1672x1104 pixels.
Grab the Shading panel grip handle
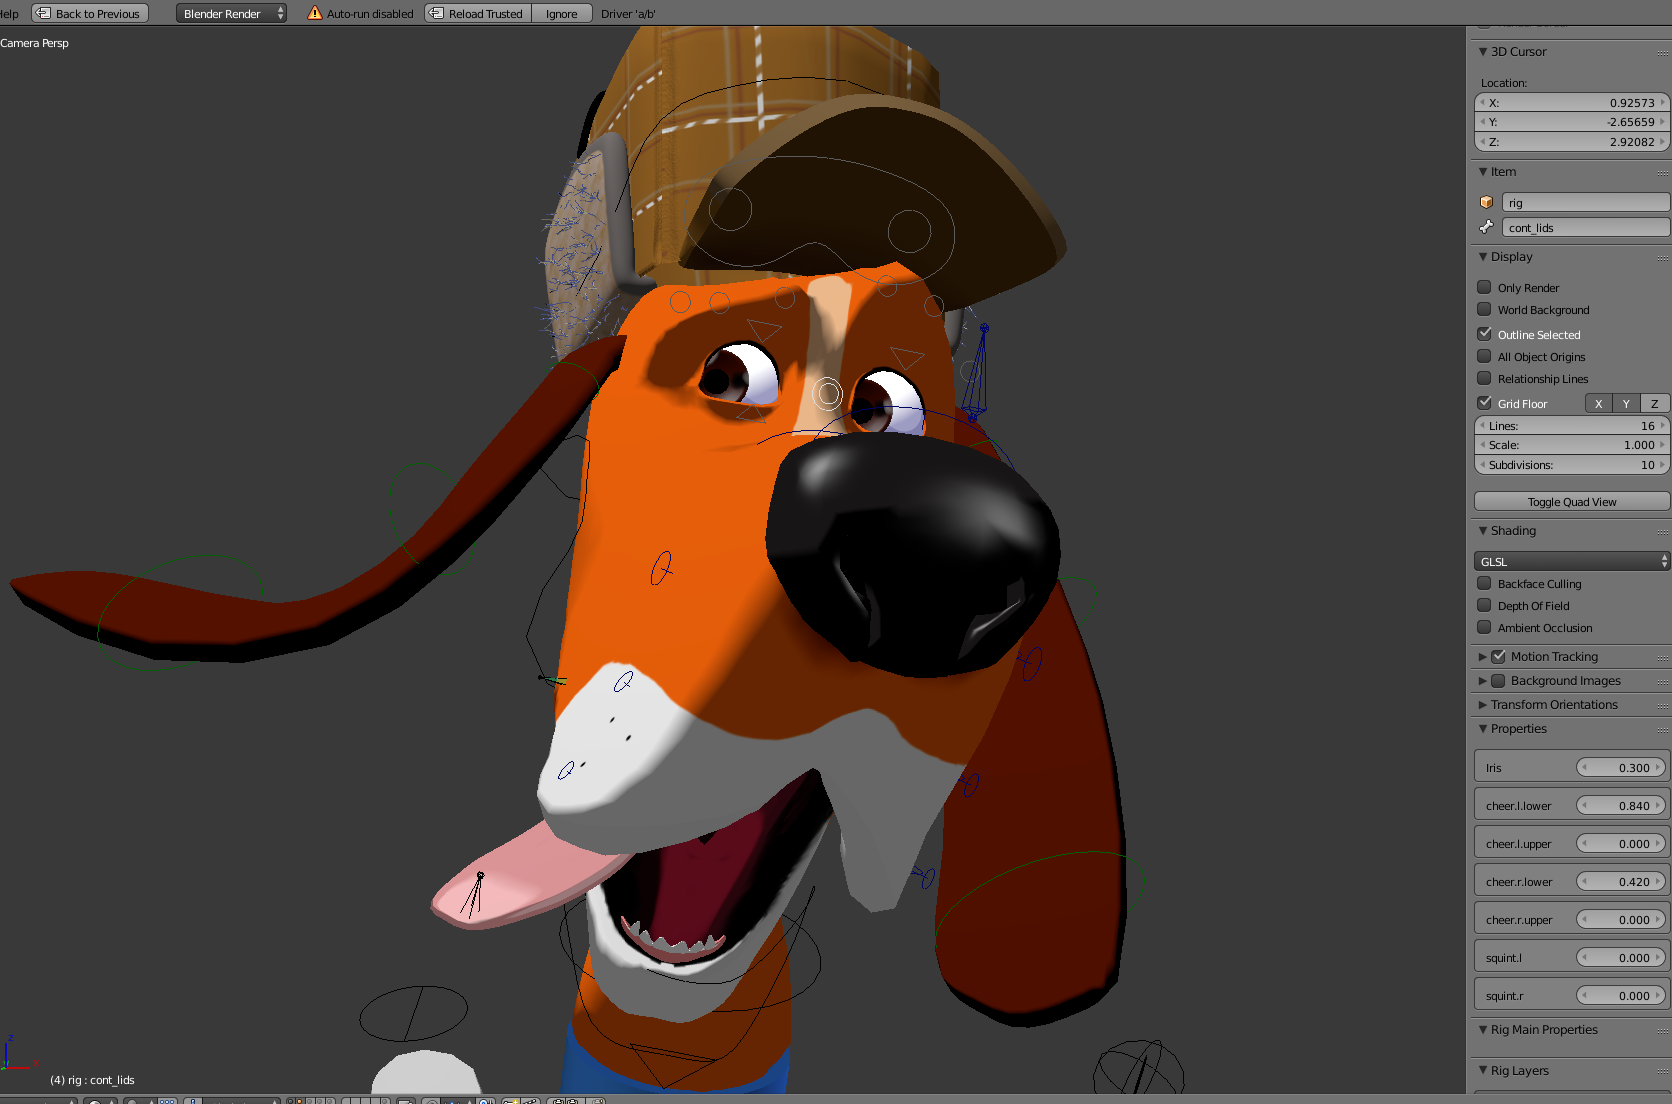click(1662, 531)
